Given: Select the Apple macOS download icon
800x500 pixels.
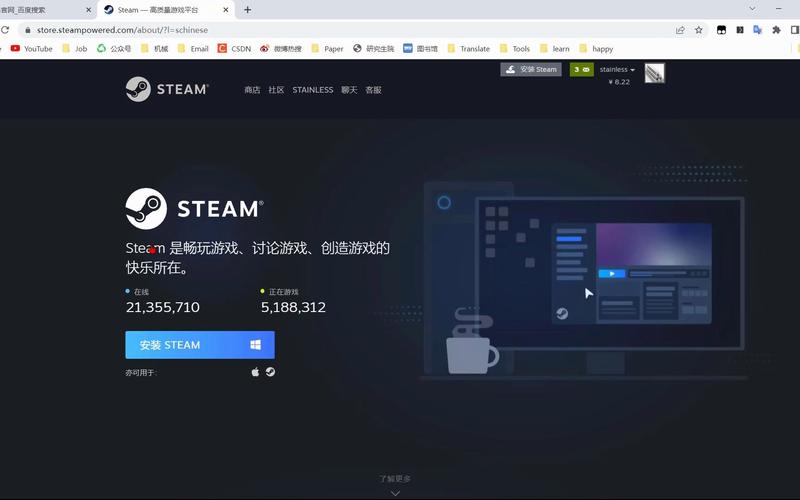Looking at the screenshot, I should 255,372.
